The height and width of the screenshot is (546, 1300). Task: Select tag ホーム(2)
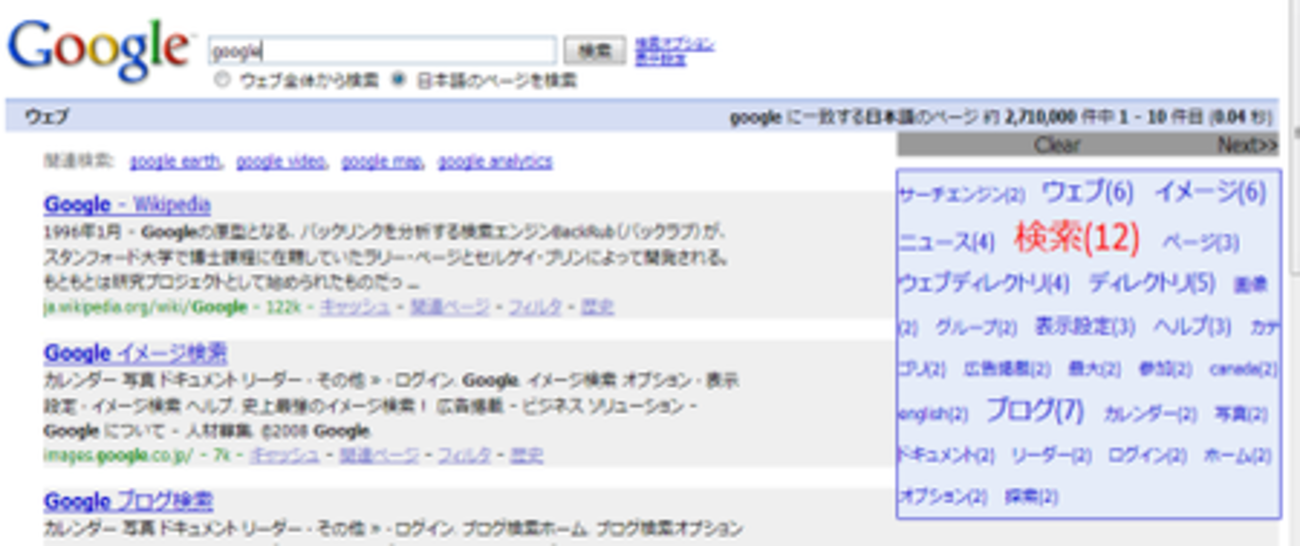coord(1237,455)
